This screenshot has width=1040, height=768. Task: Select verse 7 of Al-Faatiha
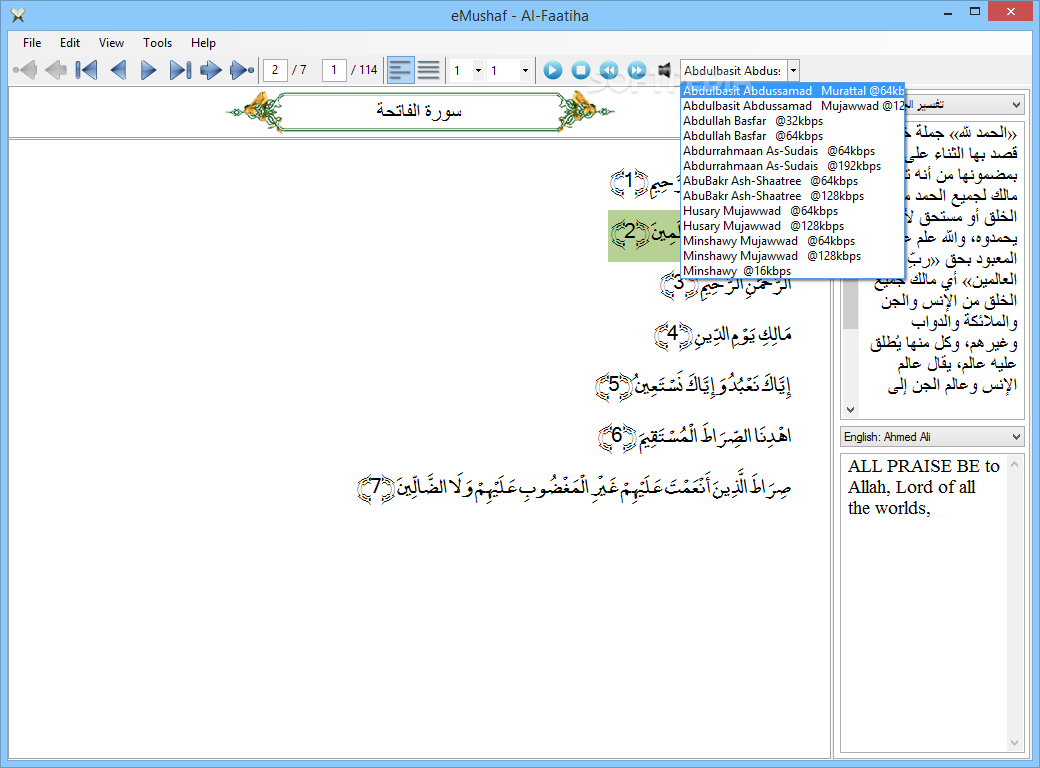(x=575, y=488)
